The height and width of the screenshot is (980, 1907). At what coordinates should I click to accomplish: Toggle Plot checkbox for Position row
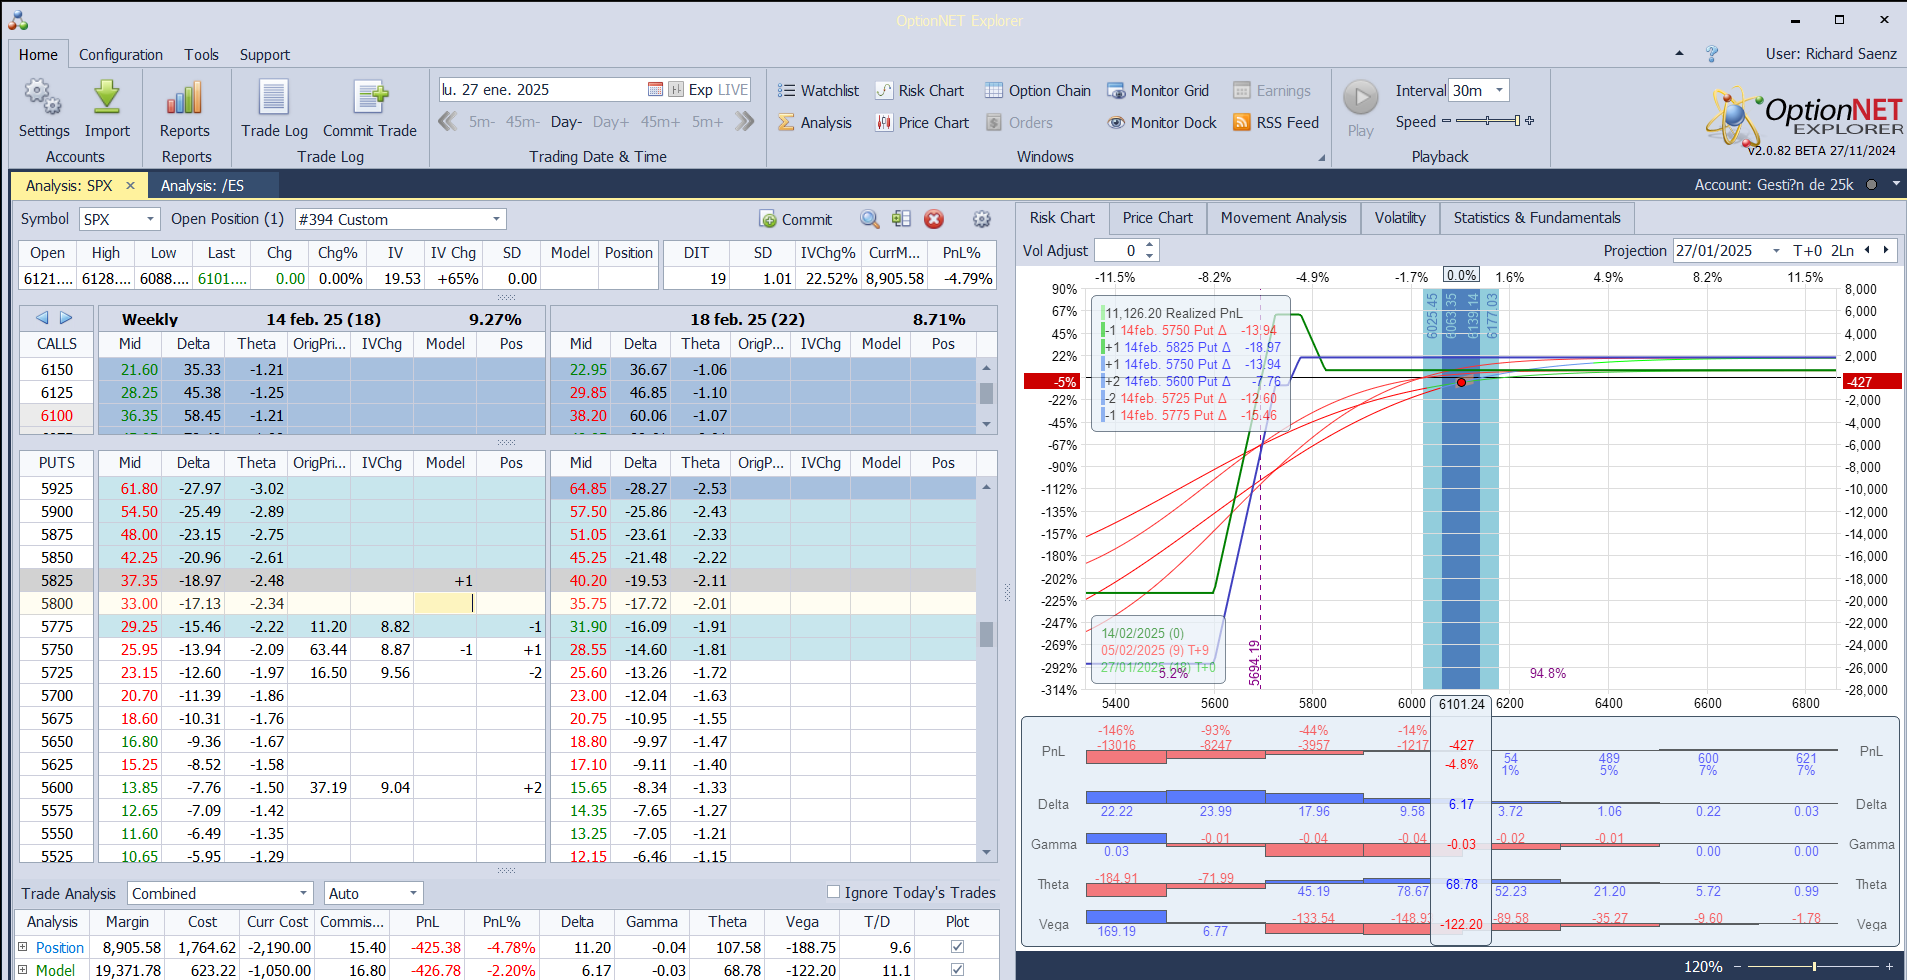[957, 947]
